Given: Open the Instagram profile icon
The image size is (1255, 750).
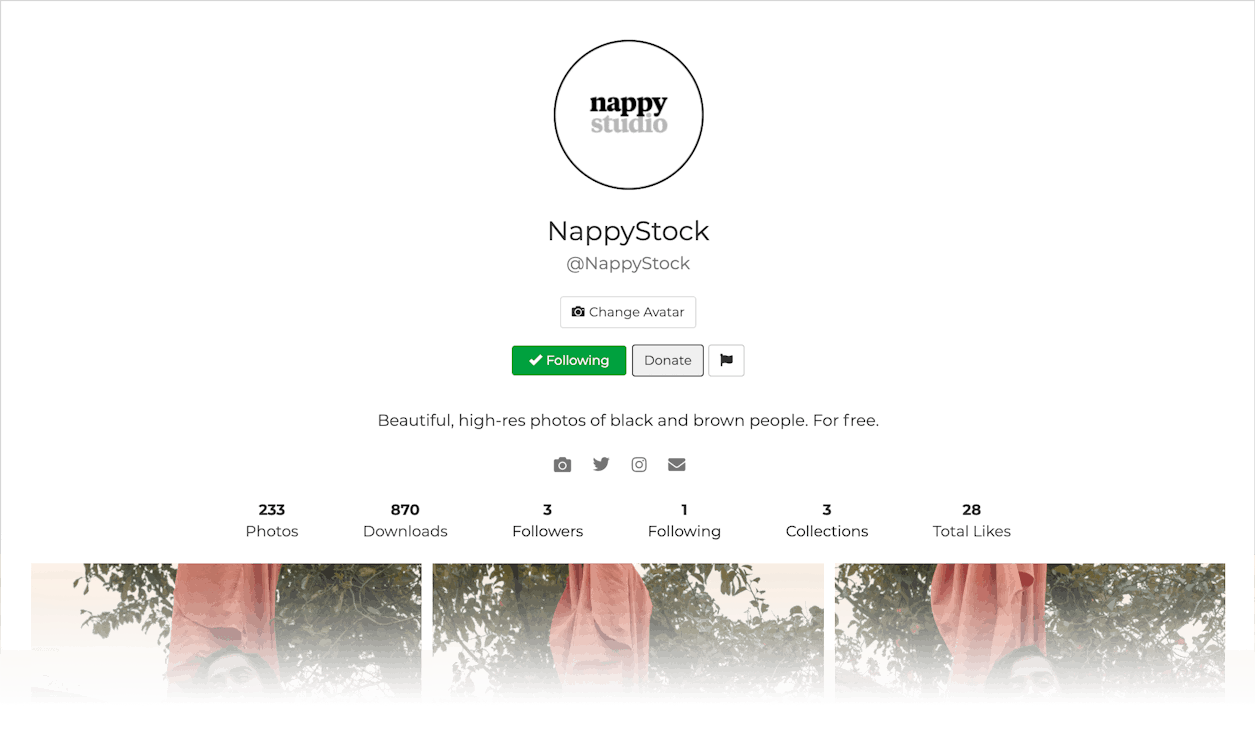Looking at the screenshot, I should [x=639, y=464].
